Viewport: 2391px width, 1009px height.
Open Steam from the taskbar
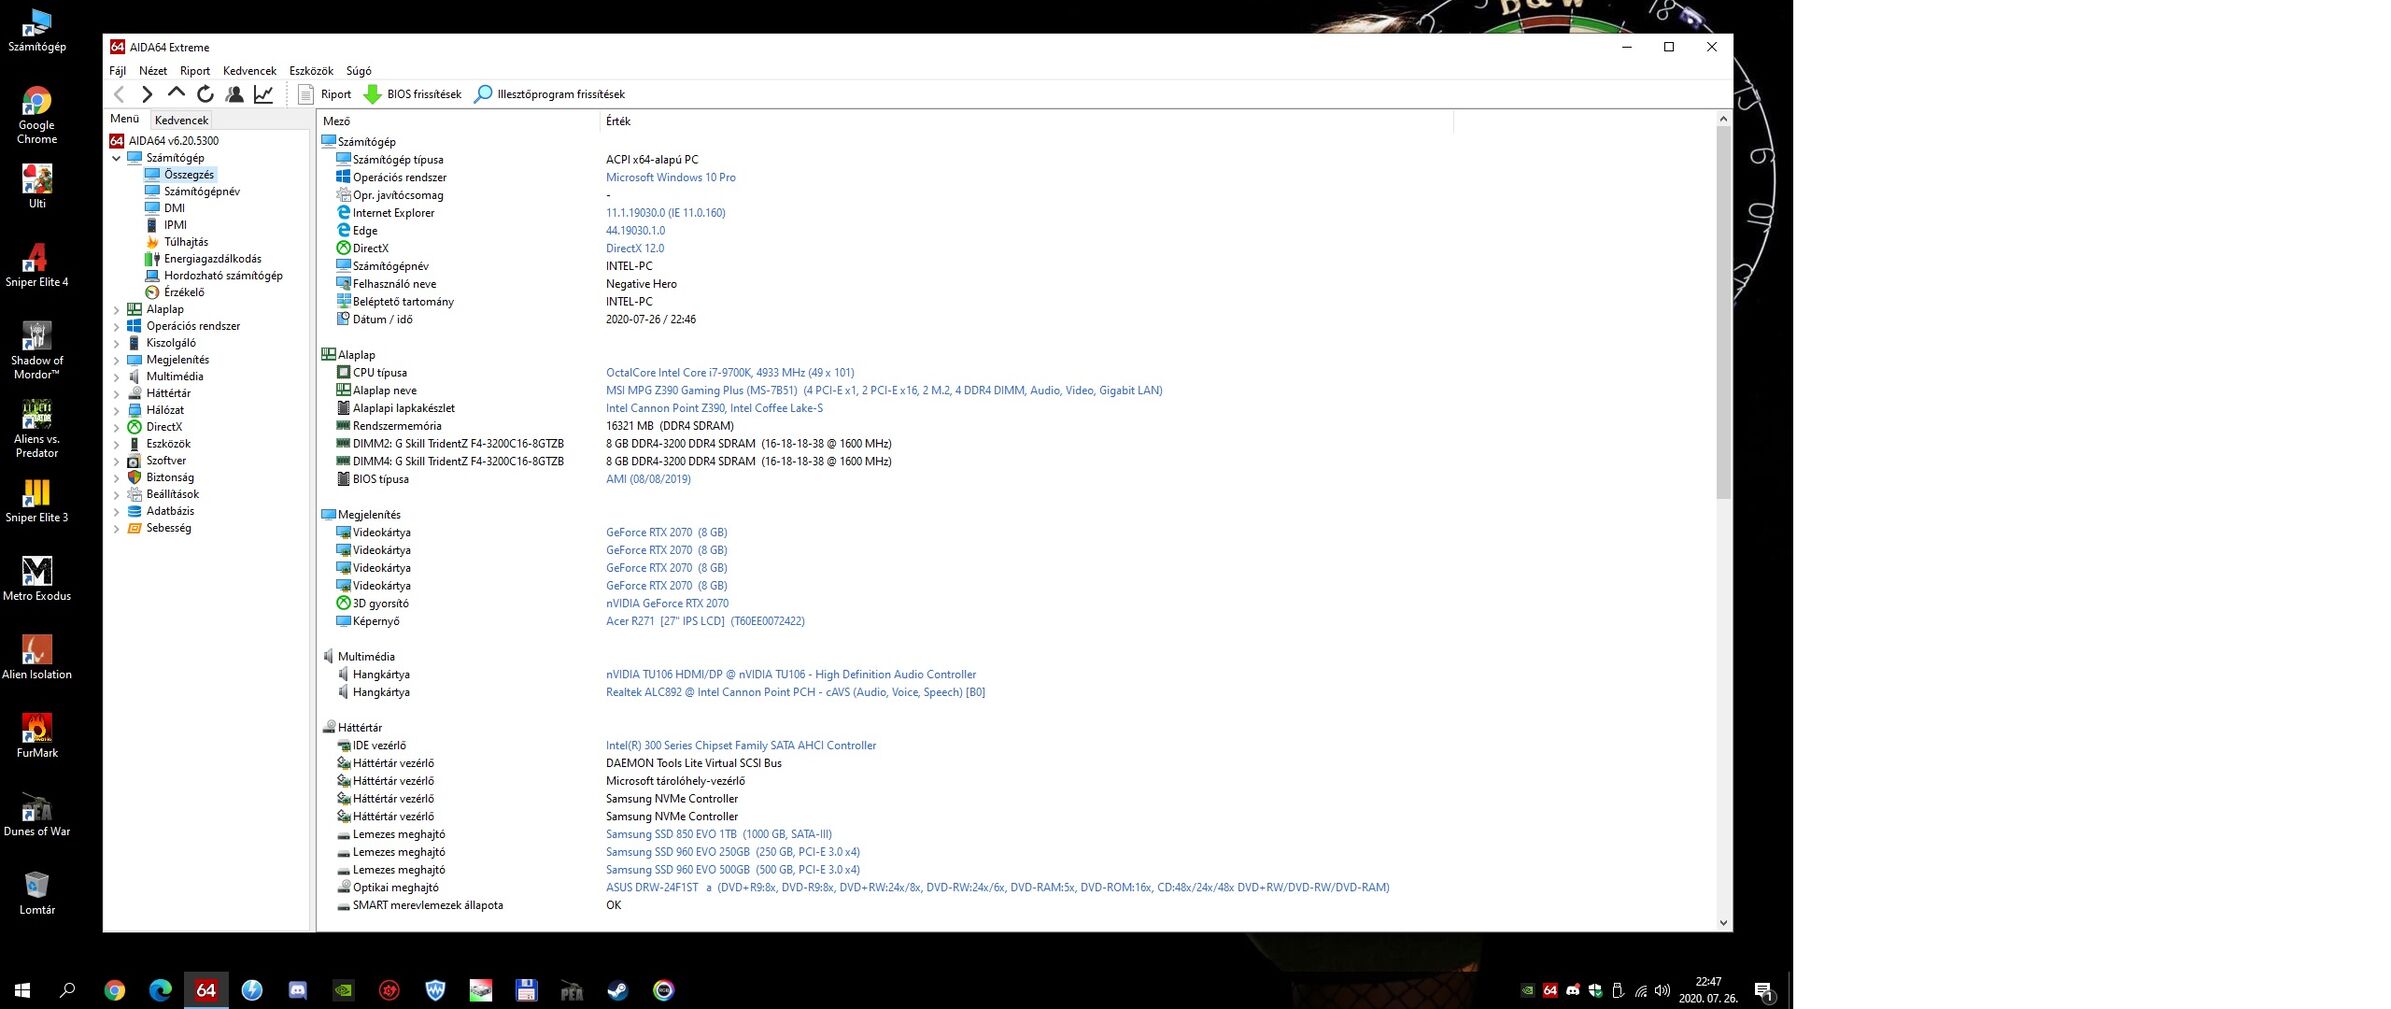pos(618,990)
